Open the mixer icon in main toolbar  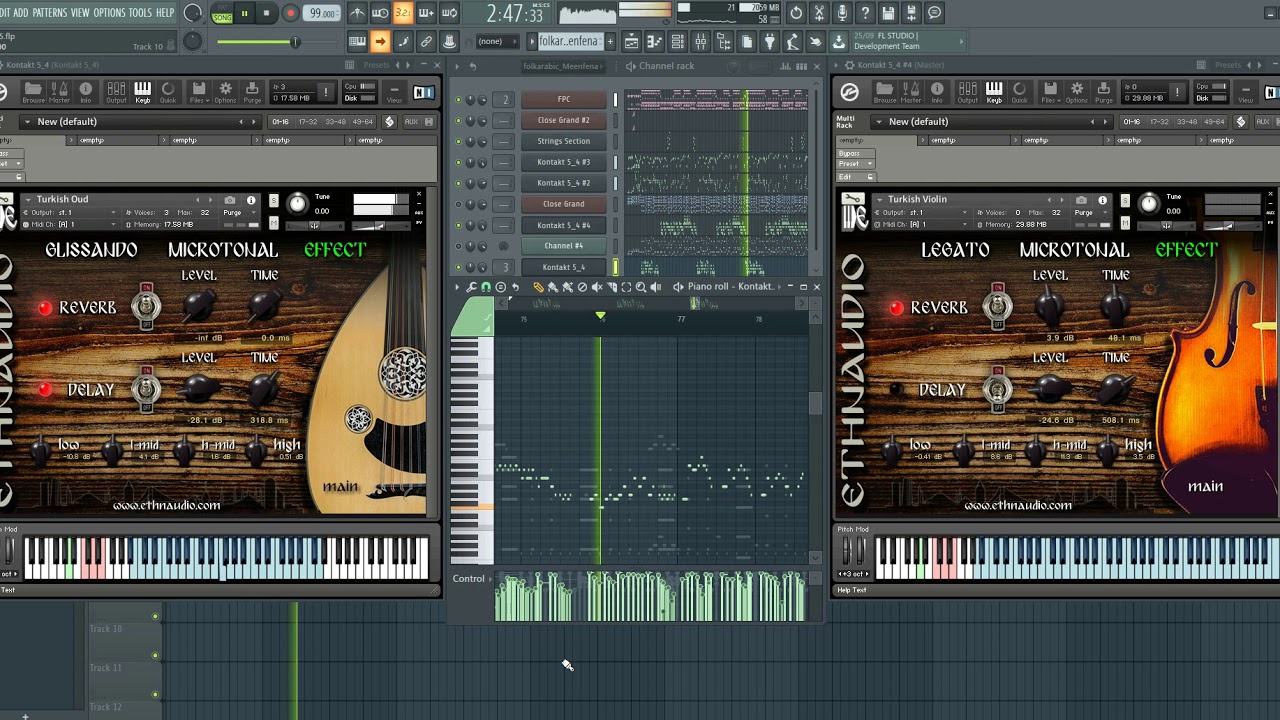tap(700, 42)
